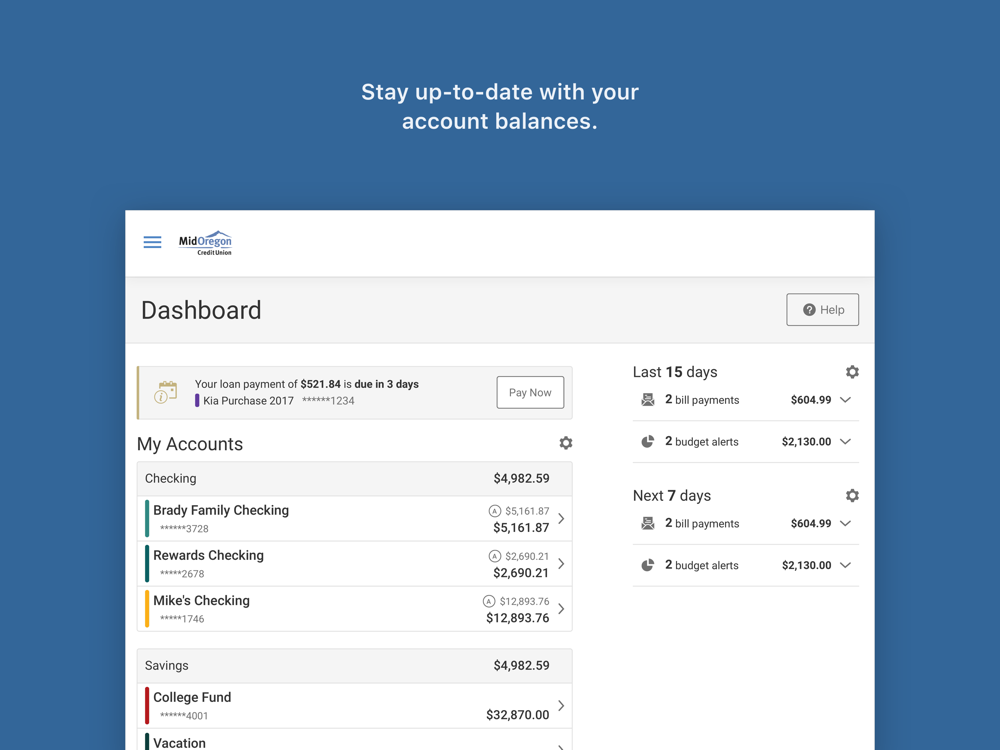1000x750 pixels.
Task: Expand budget alerts in Next 7 days
Action: 846,566
